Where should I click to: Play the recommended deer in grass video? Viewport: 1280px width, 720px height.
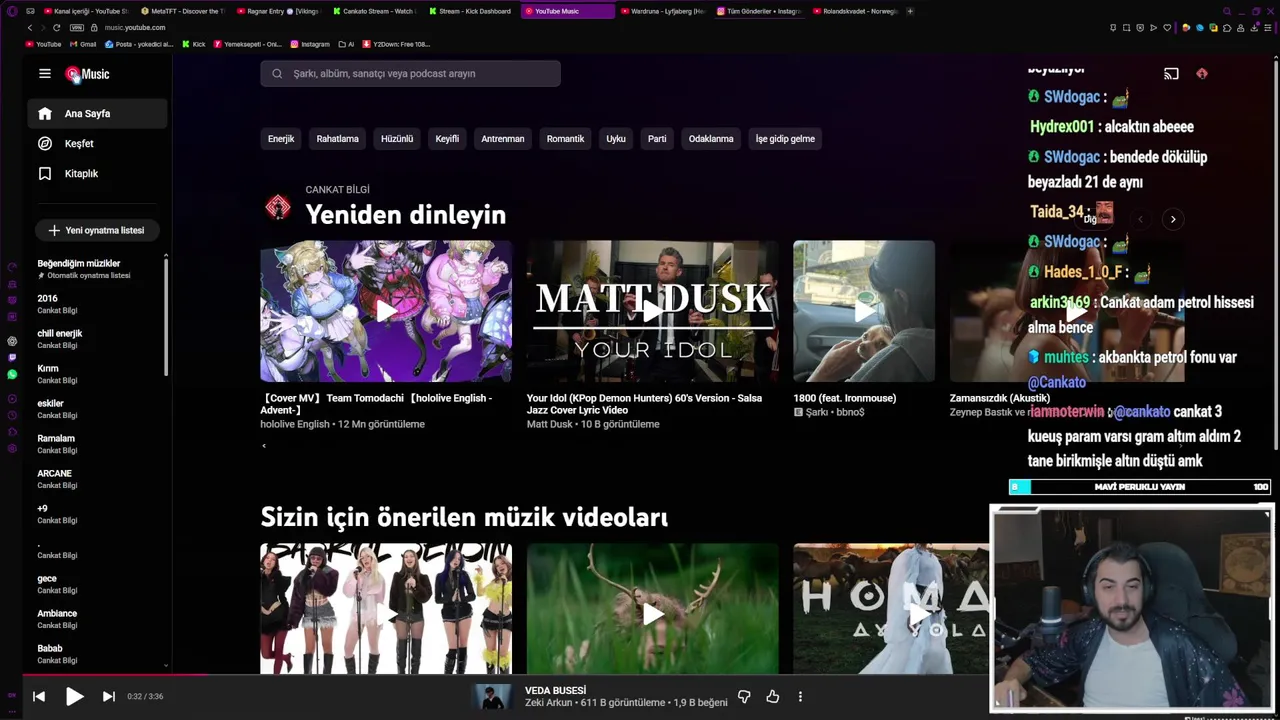pyautogui.click(x=652, y=608)
